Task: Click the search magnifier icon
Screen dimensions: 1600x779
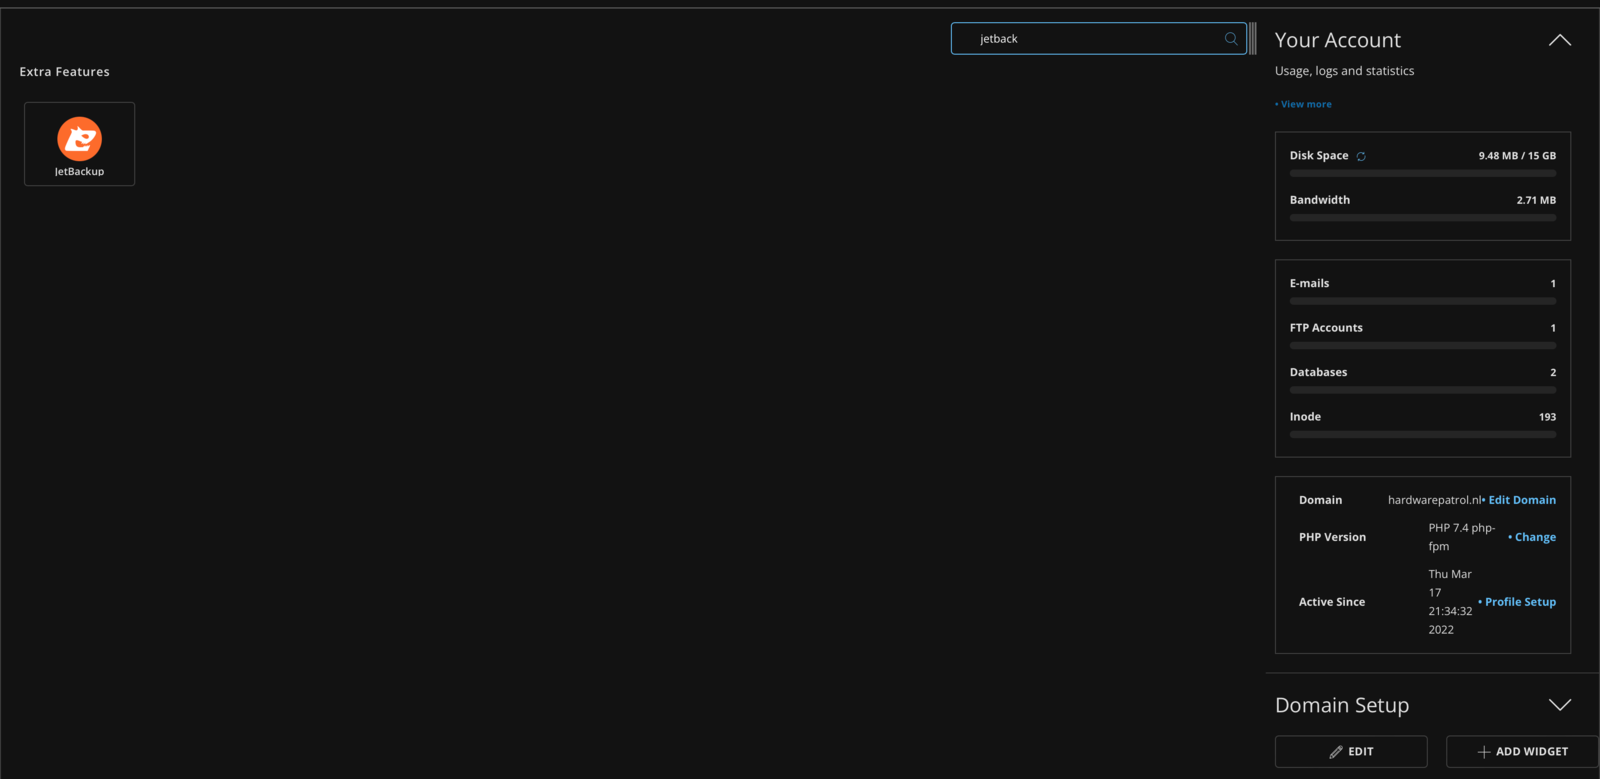Action: point(1231,39)
